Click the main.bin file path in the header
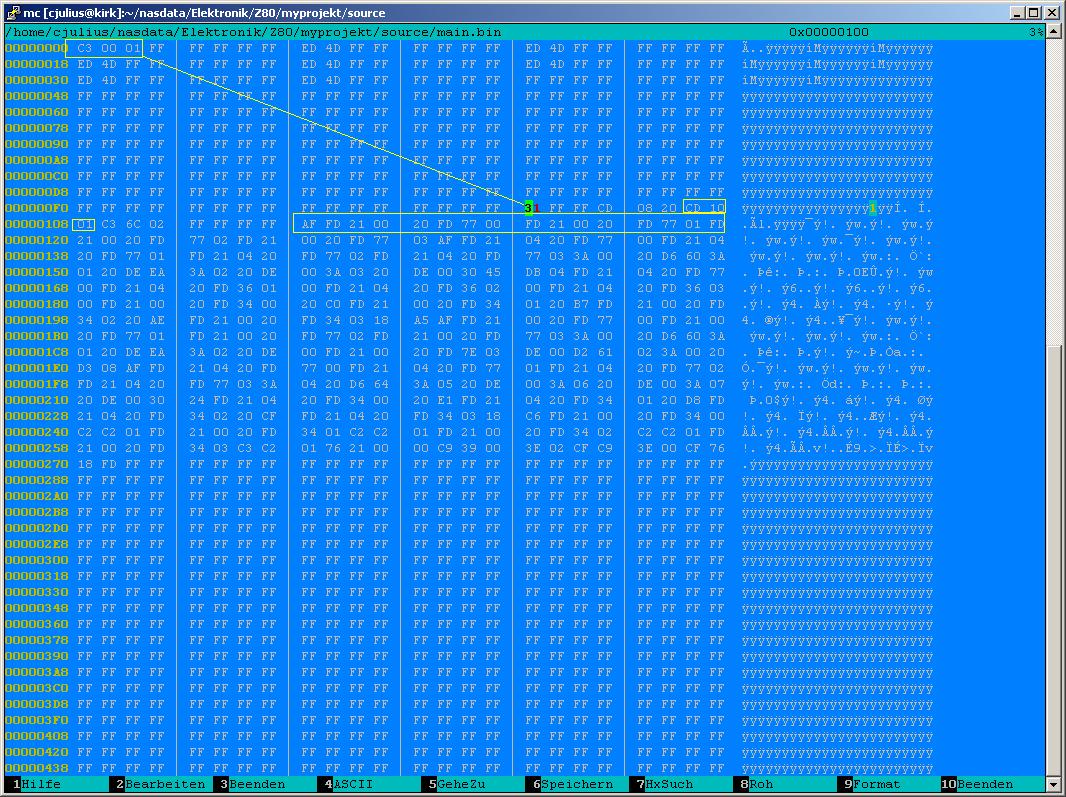Image resolution: width=1066 pixels, height=797 pixels. tap(253, 32)
